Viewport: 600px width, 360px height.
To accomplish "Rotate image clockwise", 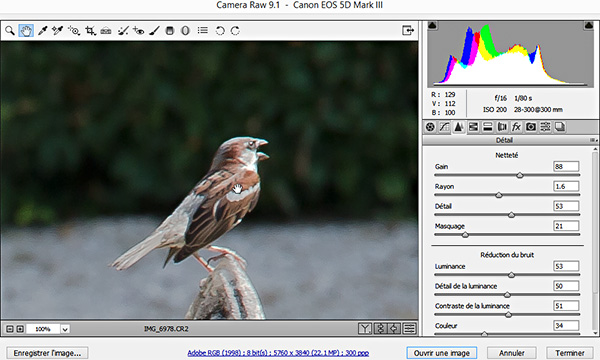I will pyautogui.click(x=235, y=31).
